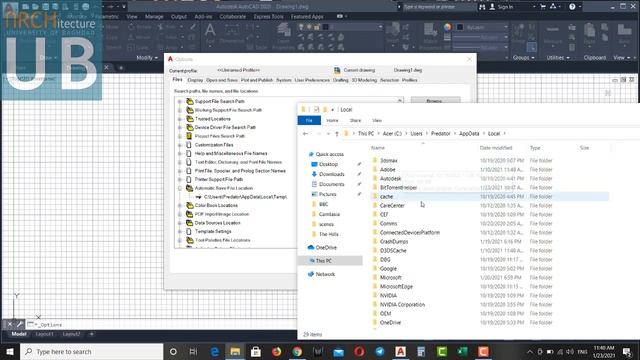Open Cortana from the taskbar
This screenshot has width=640, height=360.
[x=173, y=351]
